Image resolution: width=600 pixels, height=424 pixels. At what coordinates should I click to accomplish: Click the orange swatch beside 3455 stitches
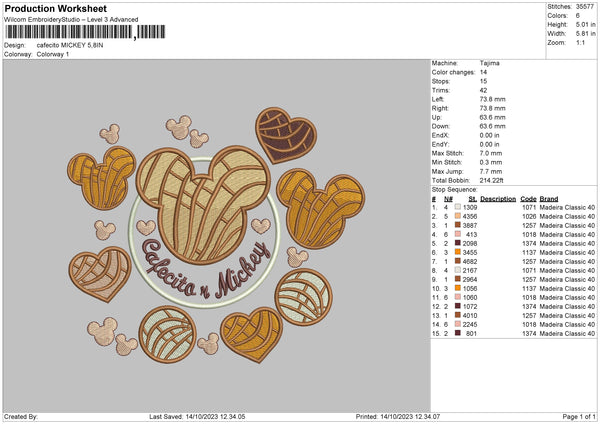point(458,252)
